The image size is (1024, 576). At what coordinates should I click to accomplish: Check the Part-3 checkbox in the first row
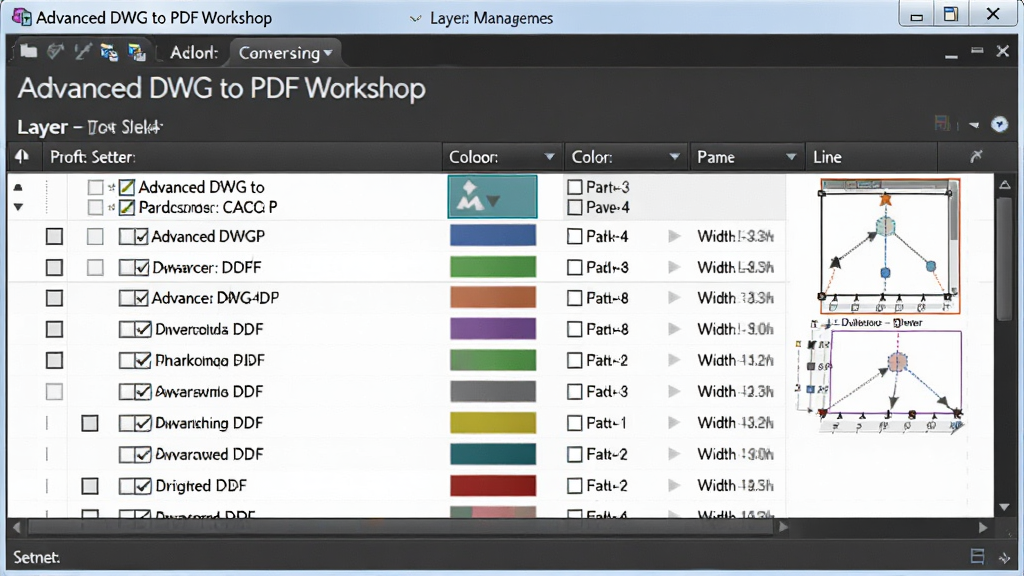pyautogui.click(x=575, y=187)
